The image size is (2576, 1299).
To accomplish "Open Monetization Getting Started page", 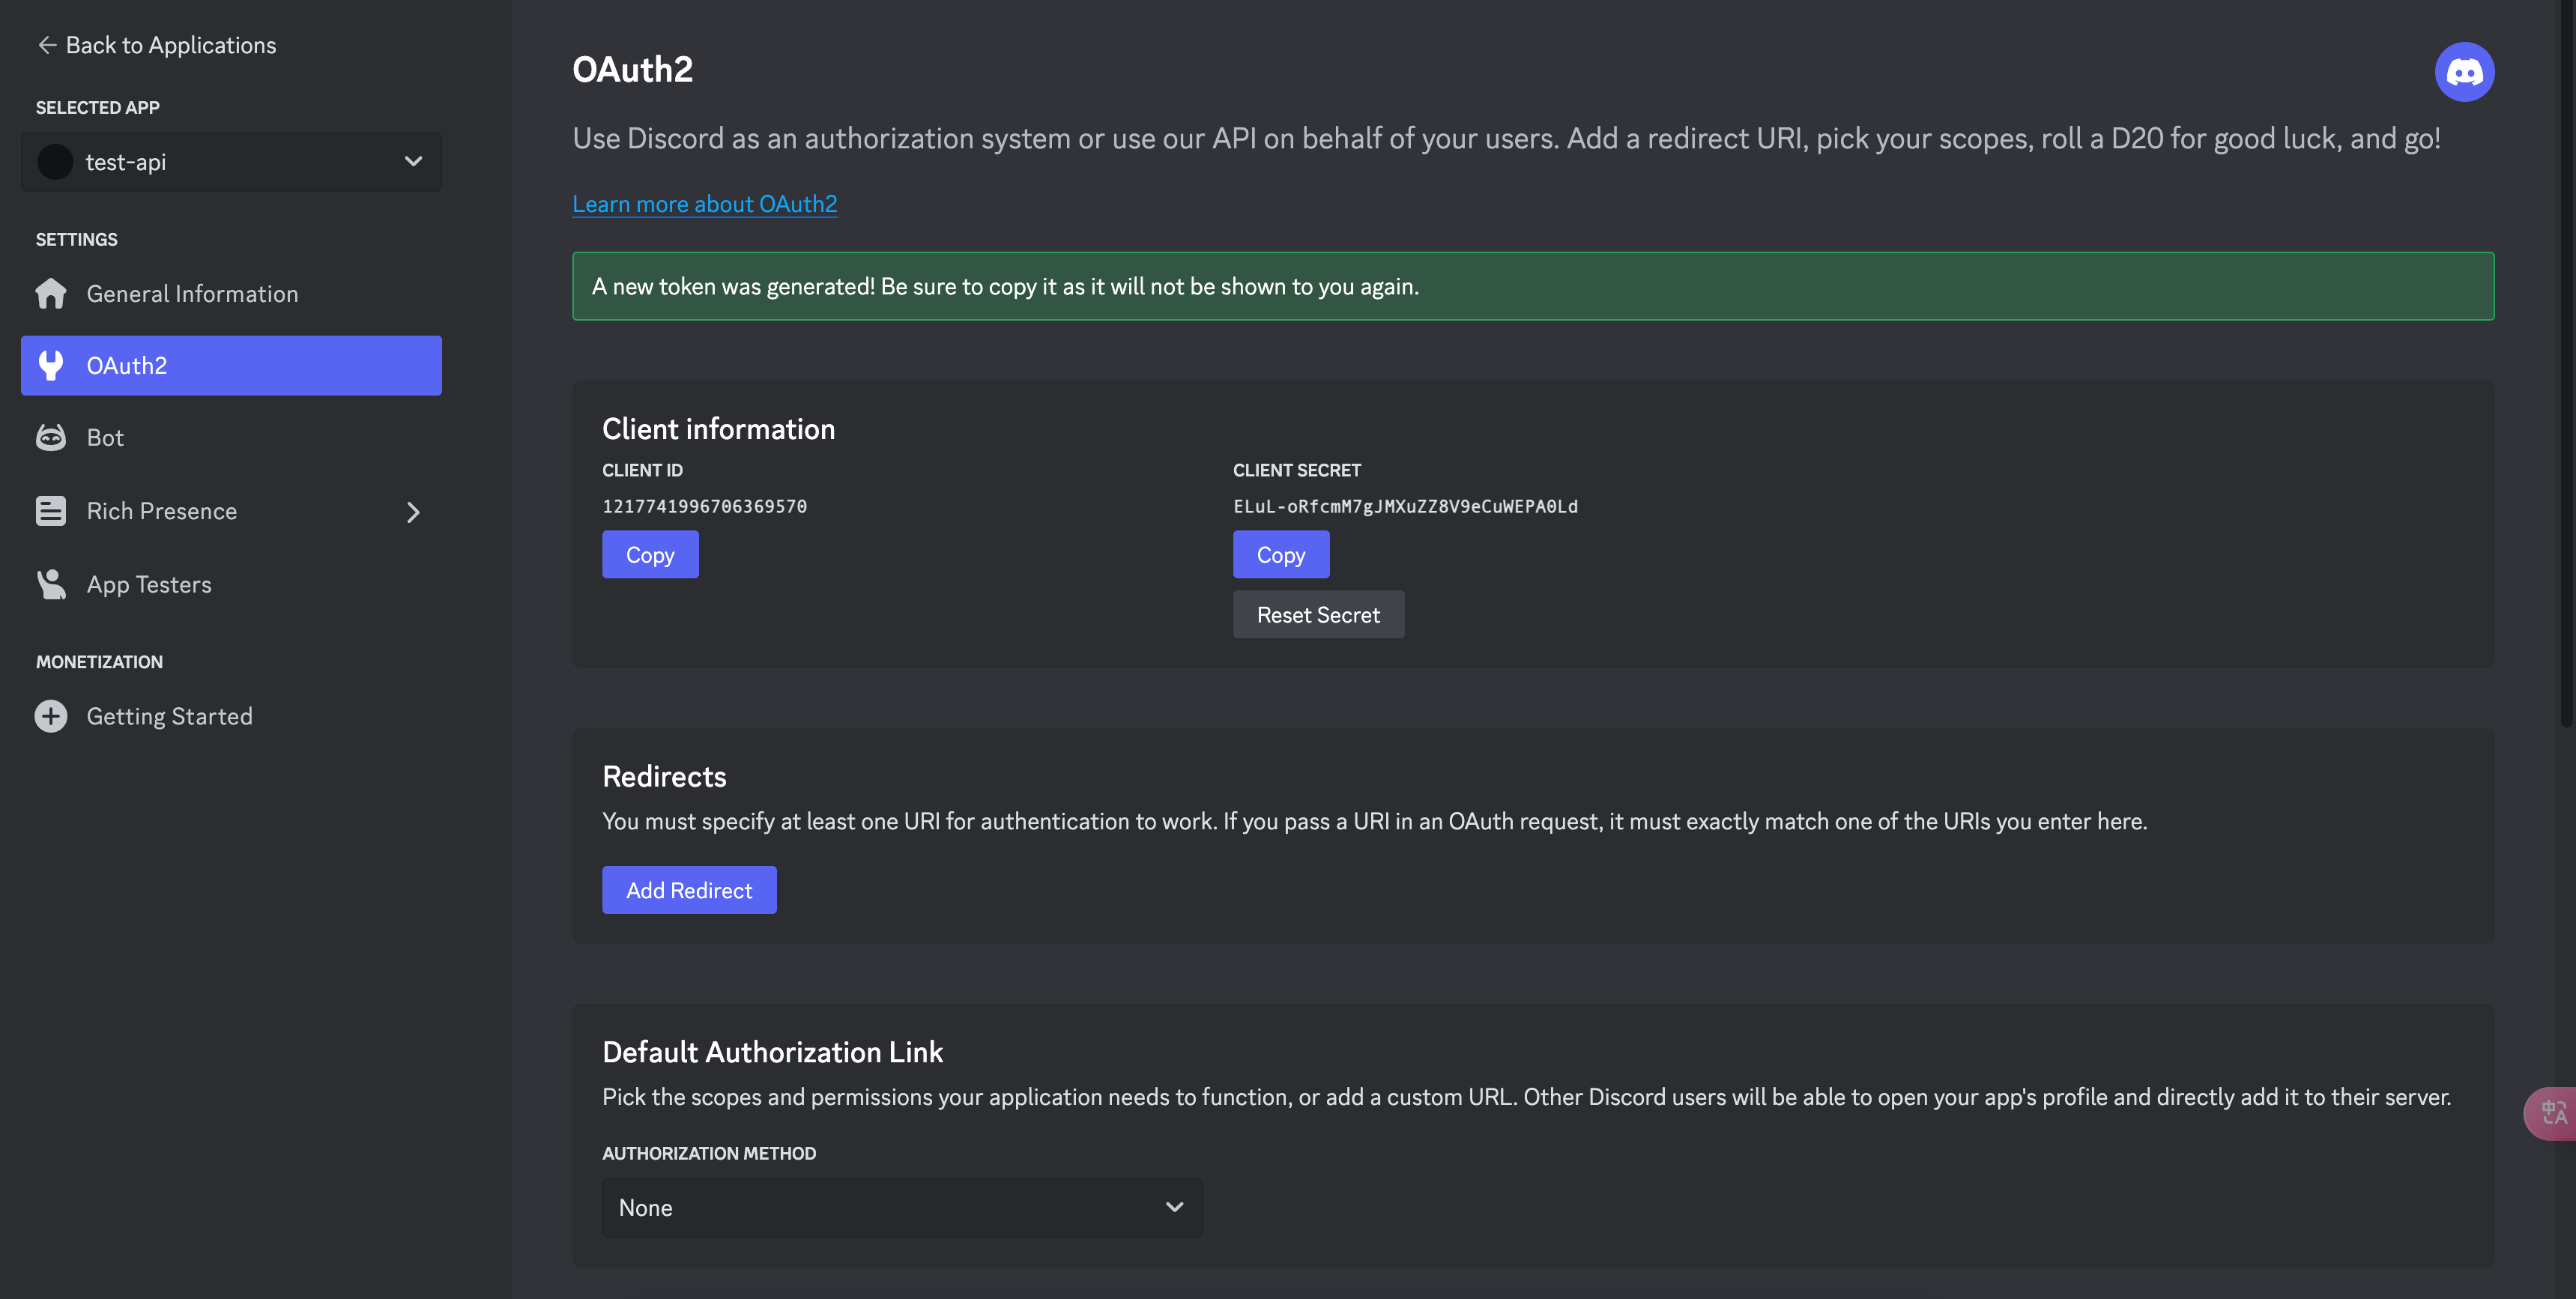I will pyautogui.click(x=231, y=716).
